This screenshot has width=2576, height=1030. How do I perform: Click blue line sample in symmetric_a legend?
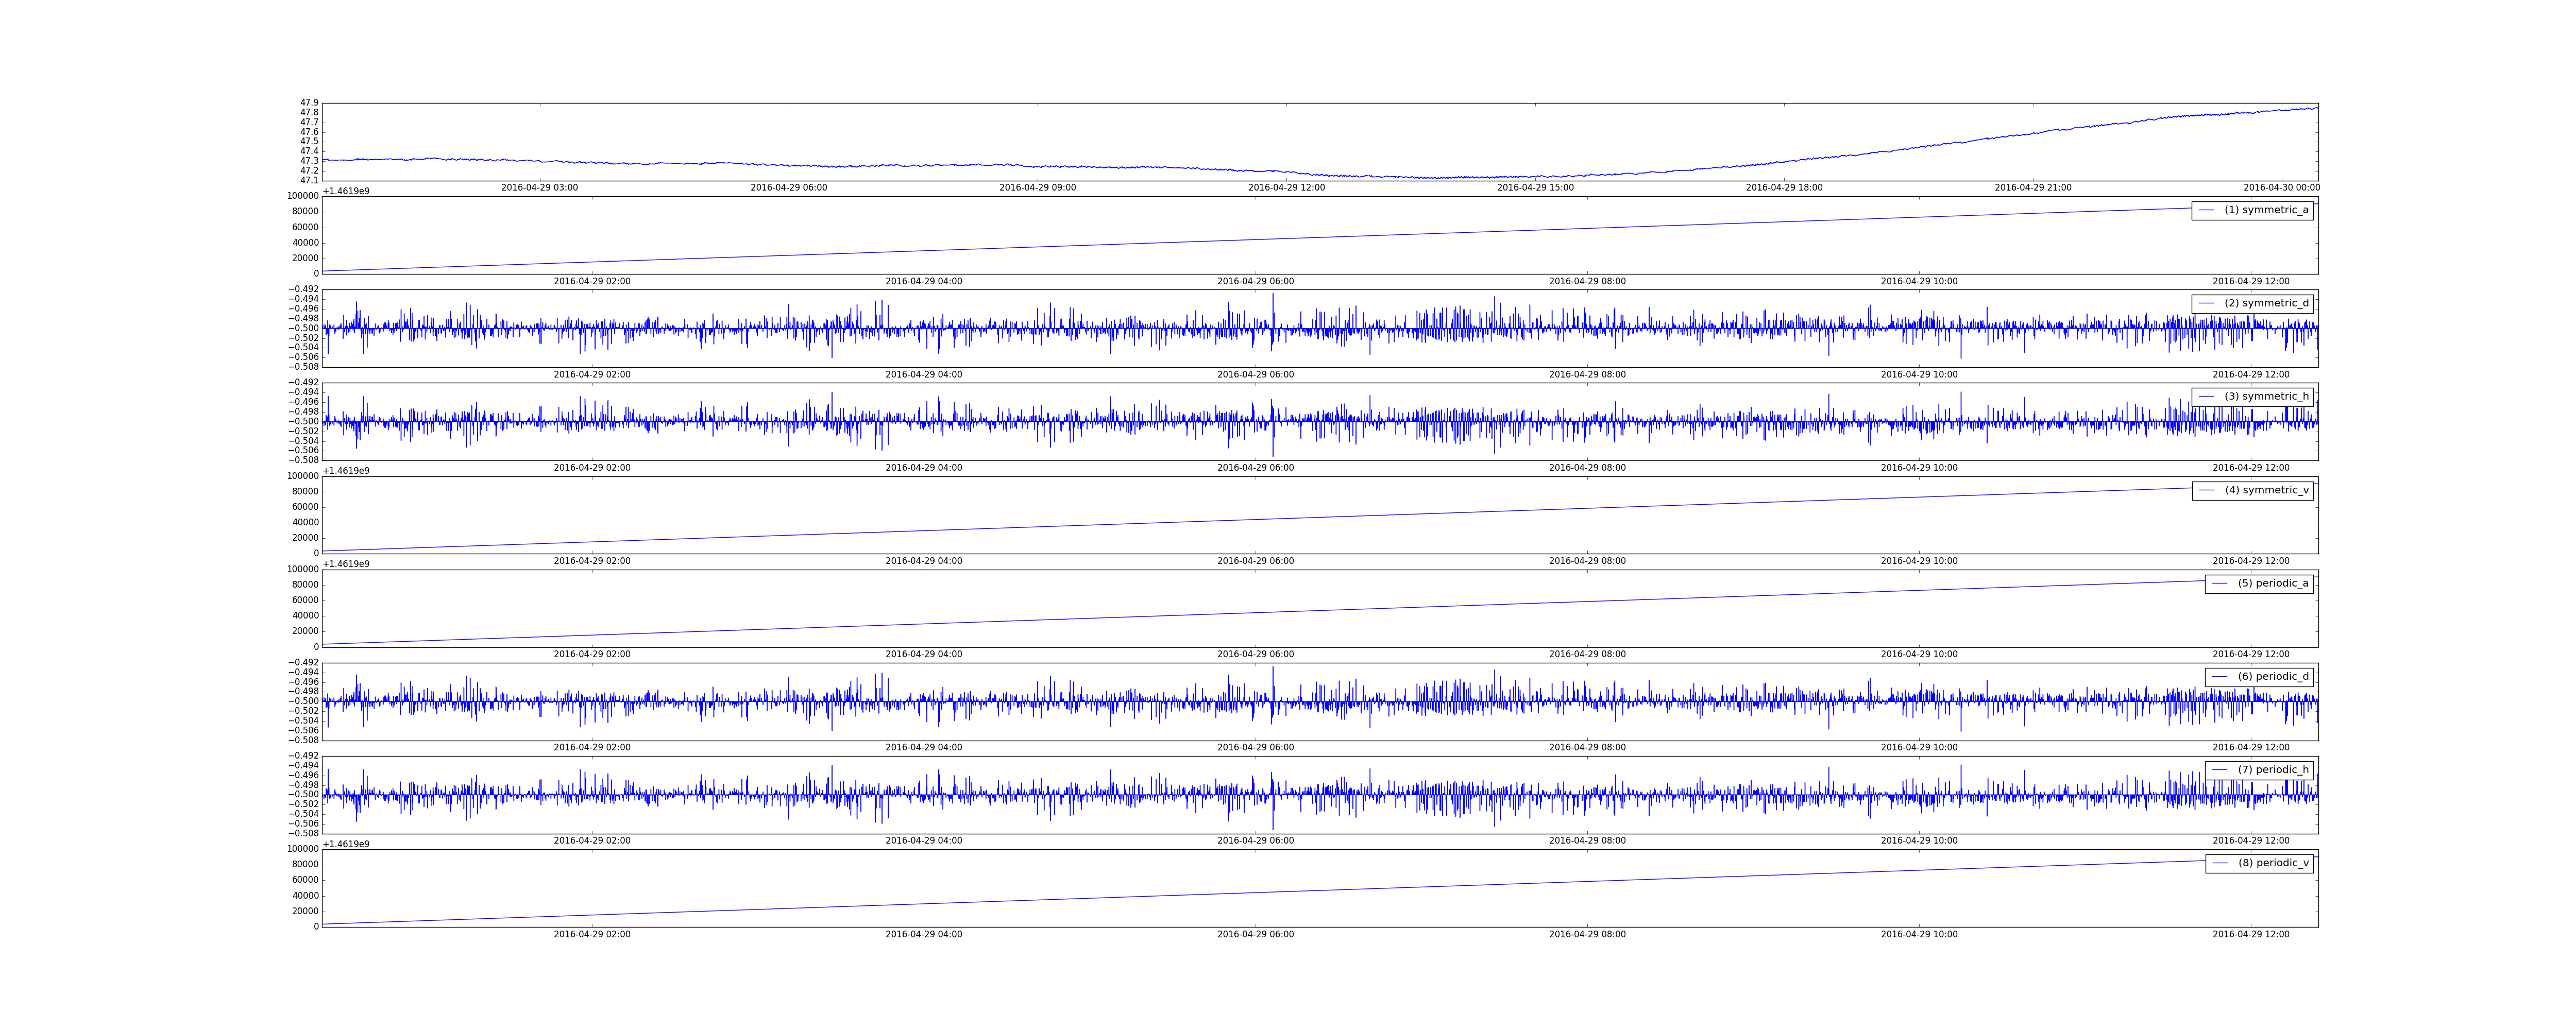[x=2206, y=210]
